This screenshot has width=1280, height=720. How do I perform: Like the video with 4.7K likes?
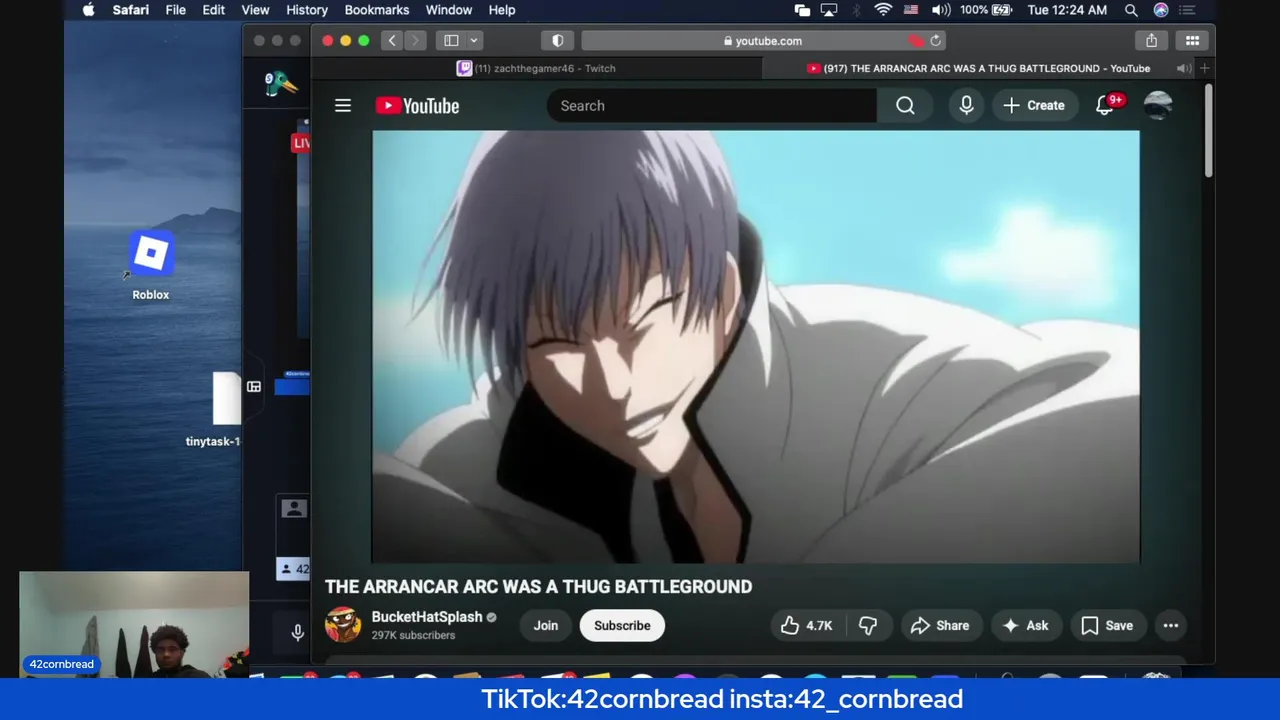pos(807,625)
